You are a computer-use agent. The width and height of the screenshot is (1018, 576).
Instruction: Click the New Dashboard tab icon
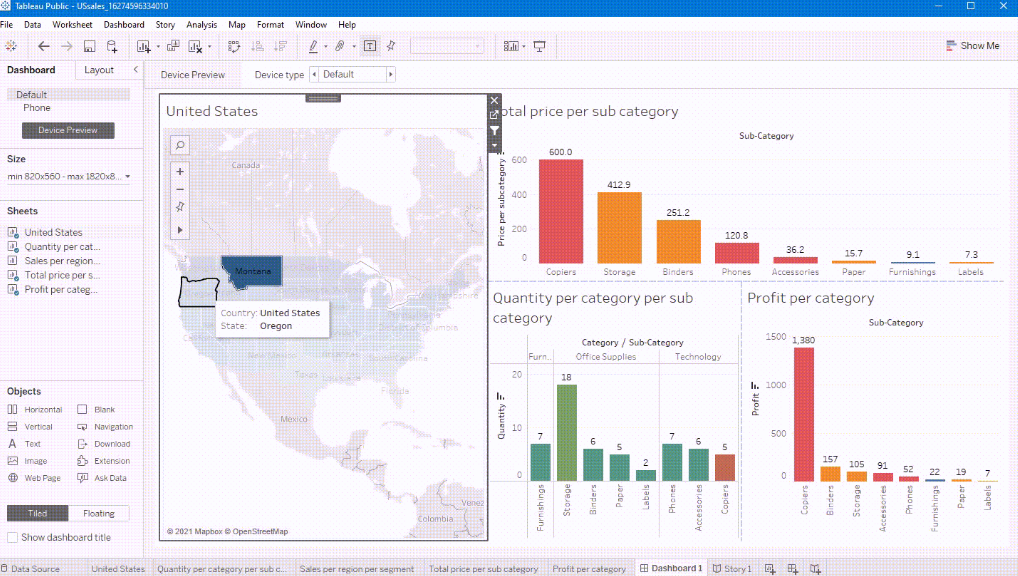click(x=793, y=569)
